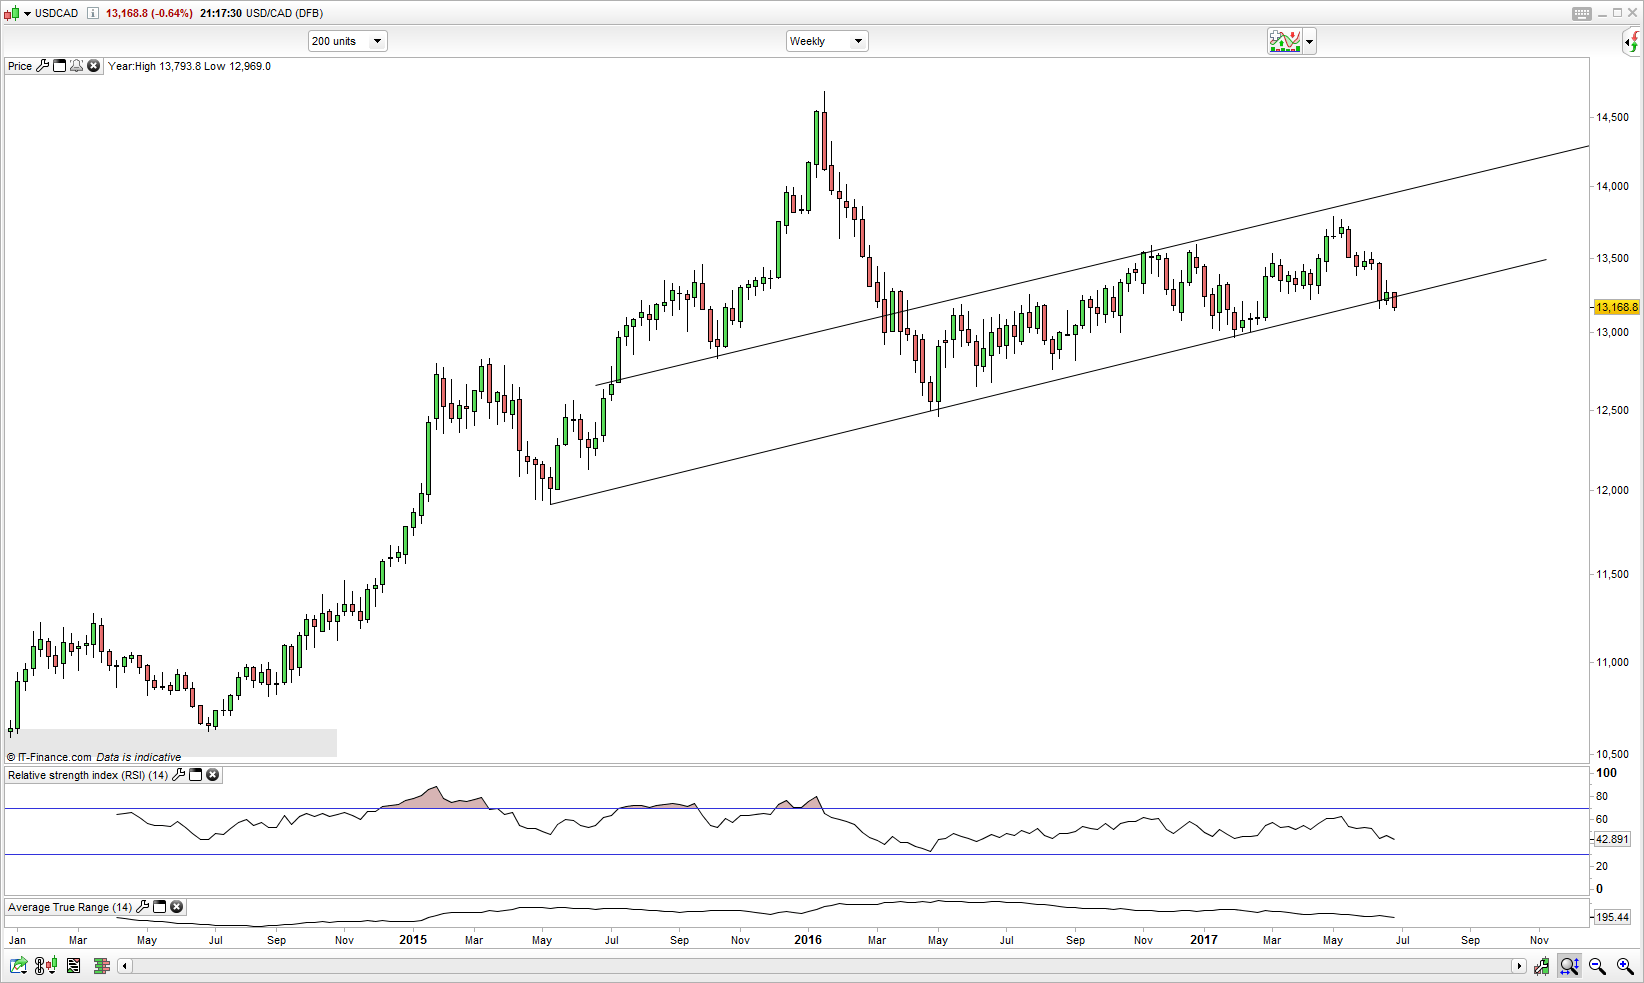The height and width of the screenshot is (983, 1644).
Task: Remove the RSI indicator panel
Action: pyautogui.click(x=213, y=775)
